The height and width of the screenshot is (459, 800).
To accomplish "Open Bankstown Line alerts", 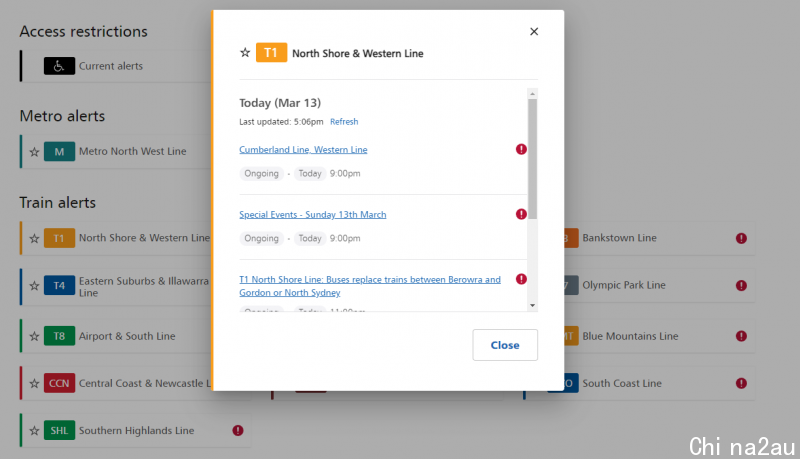I will (x=619, y=238).
